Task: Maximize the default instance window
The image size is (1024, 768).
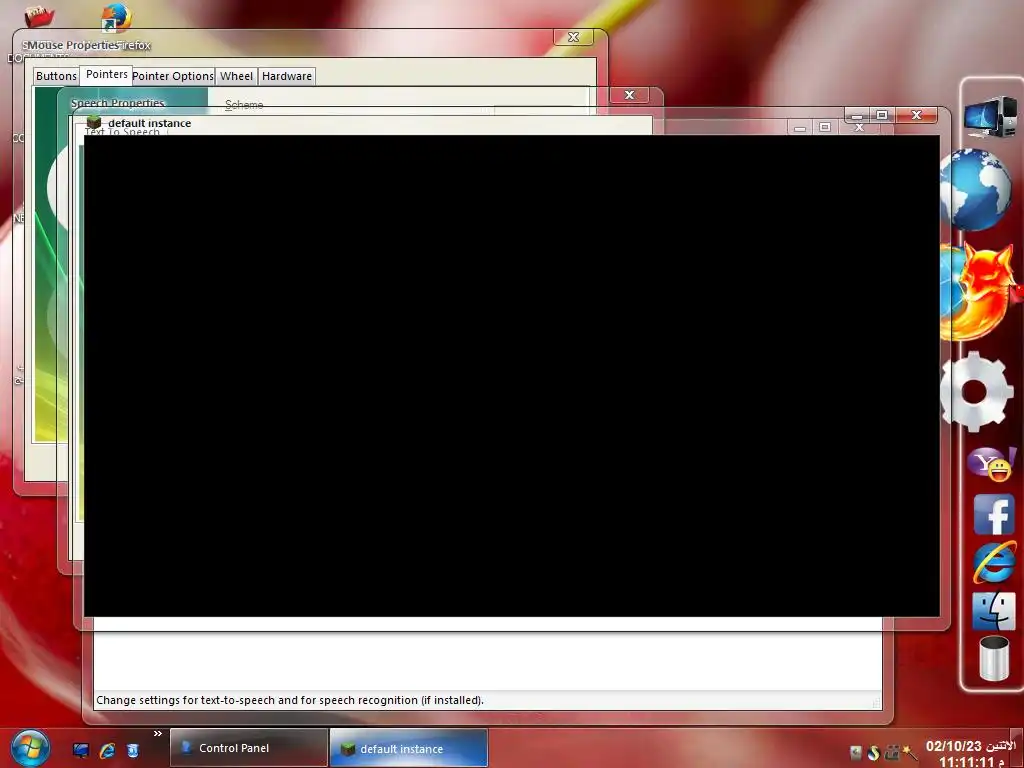Action: (882, 115)
